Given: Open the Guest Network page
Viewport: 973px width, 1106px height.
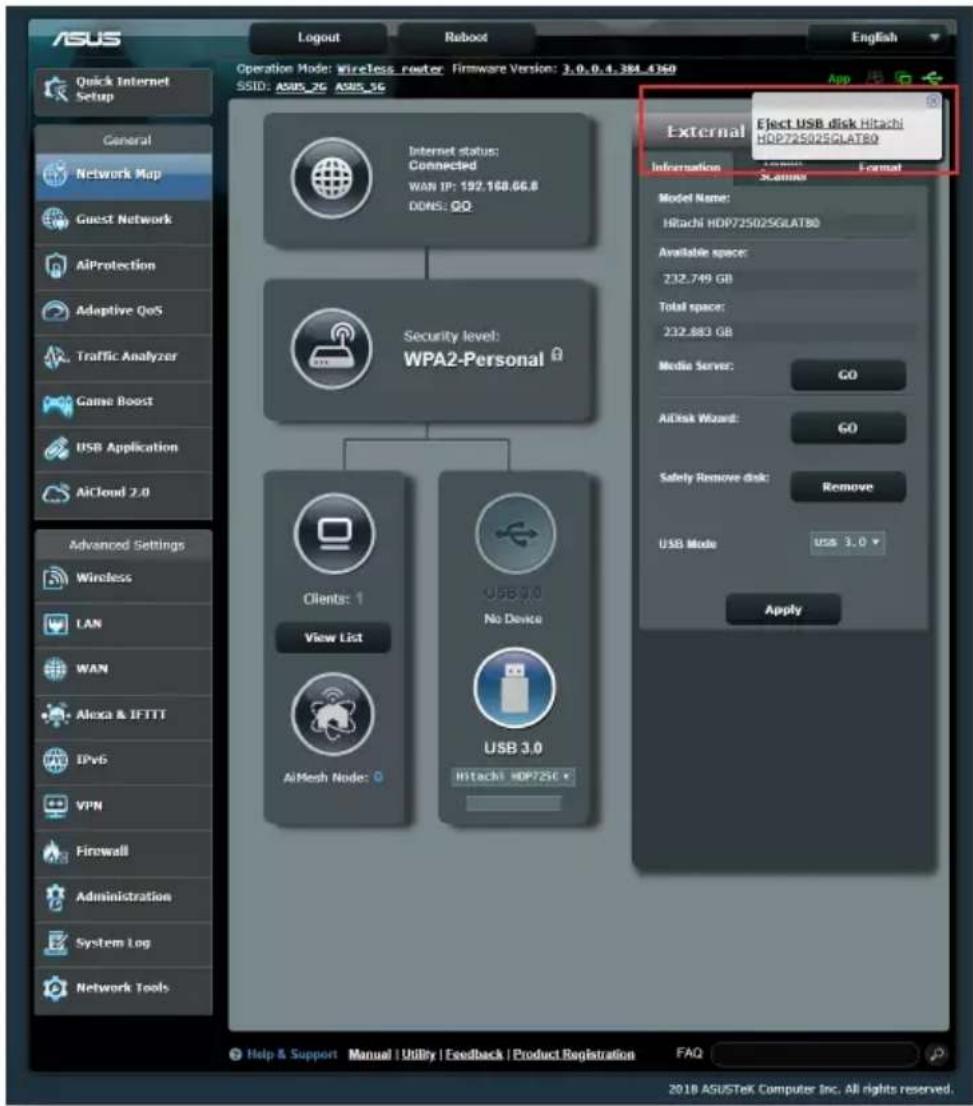Looking at the screenshot, I should (123, 220).
